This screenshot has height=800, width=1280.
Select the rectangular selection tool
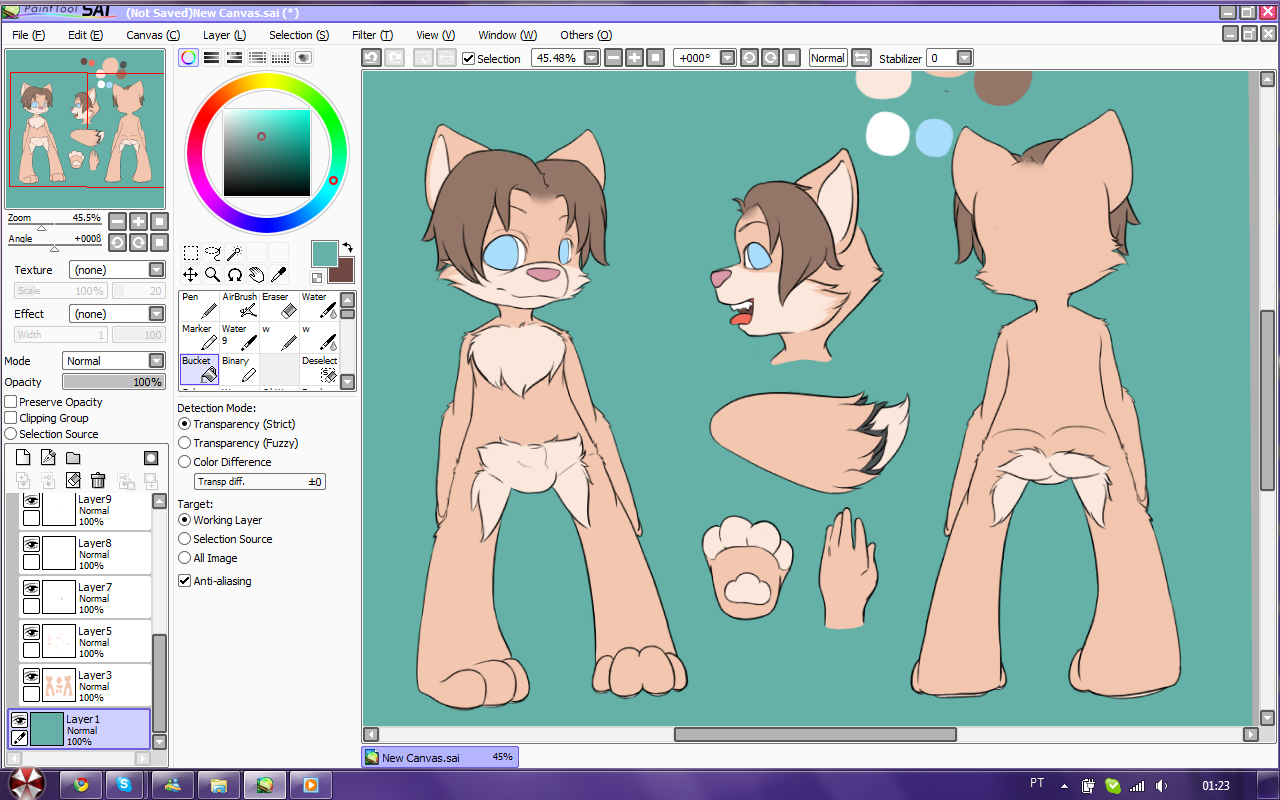(x=190, y=253)
